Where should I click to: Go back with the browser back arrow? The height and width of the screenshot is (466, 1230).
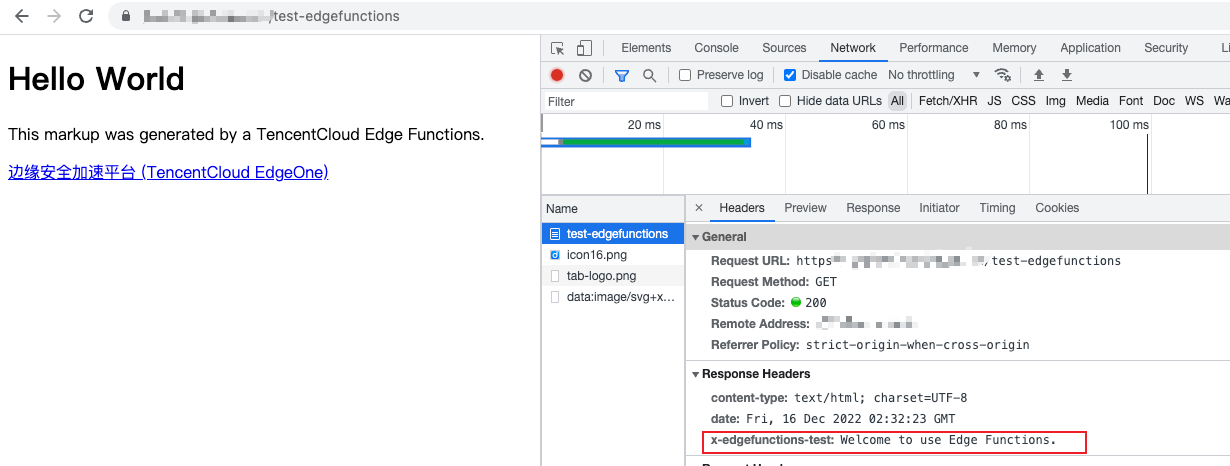[22, 16]
